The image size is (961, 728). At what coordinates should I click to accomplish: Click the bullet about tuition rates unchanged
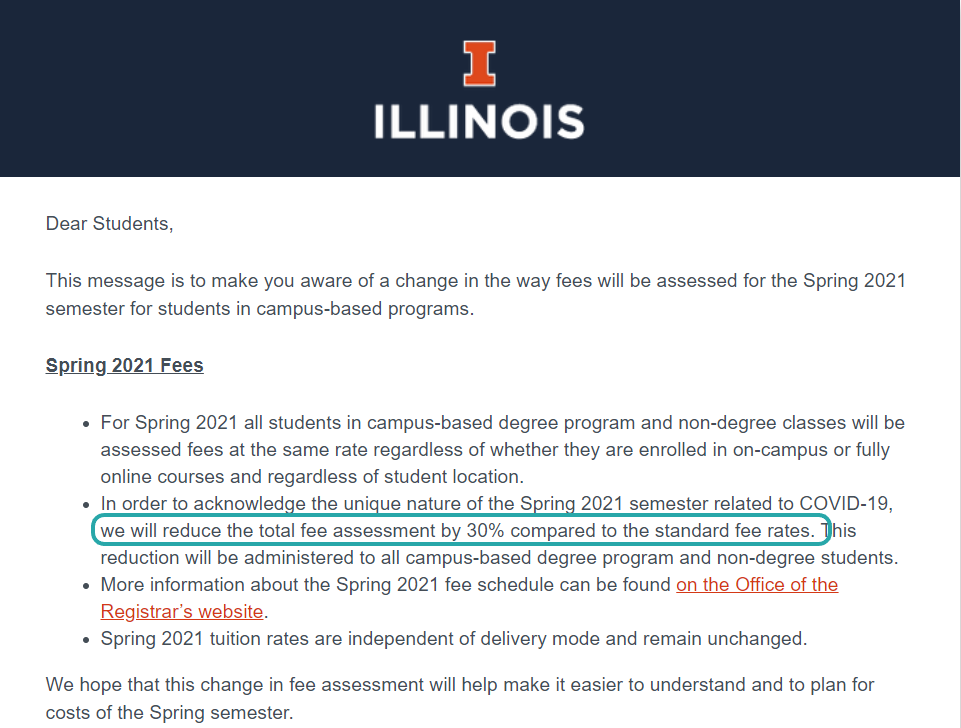(x=454, y=639)
